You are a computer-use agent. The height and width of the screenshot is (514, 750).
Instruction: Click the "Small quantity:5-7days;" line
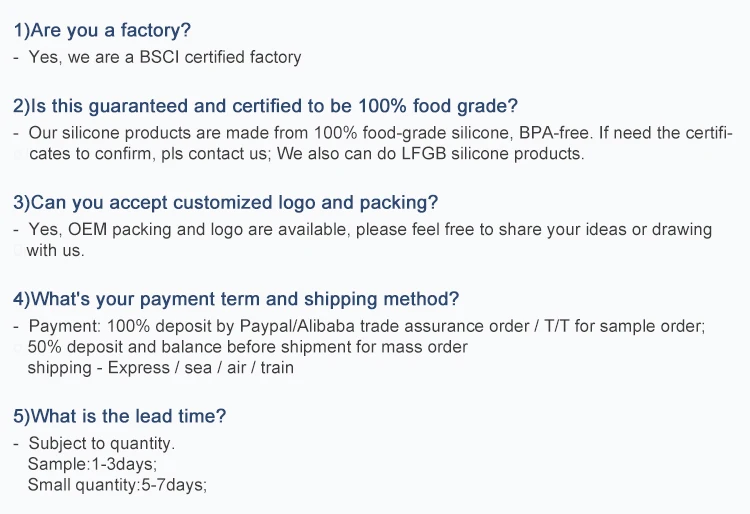coord(116,485)
